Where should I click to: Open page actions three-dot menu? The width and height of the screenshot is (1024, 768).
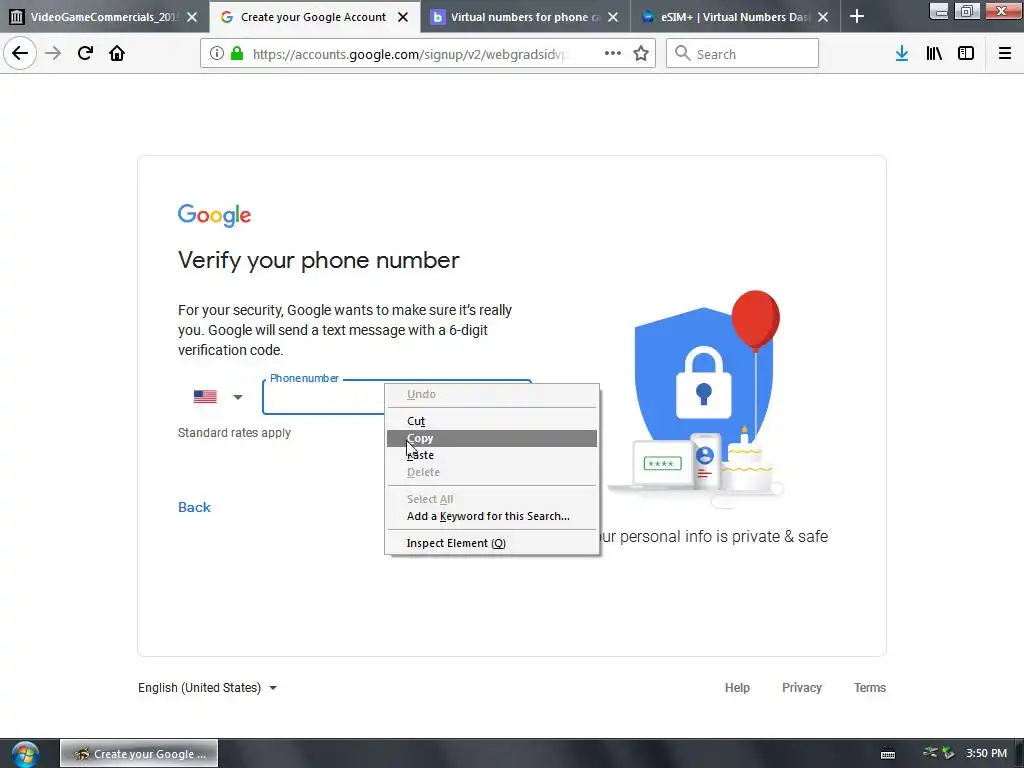[x=613, y=54]
